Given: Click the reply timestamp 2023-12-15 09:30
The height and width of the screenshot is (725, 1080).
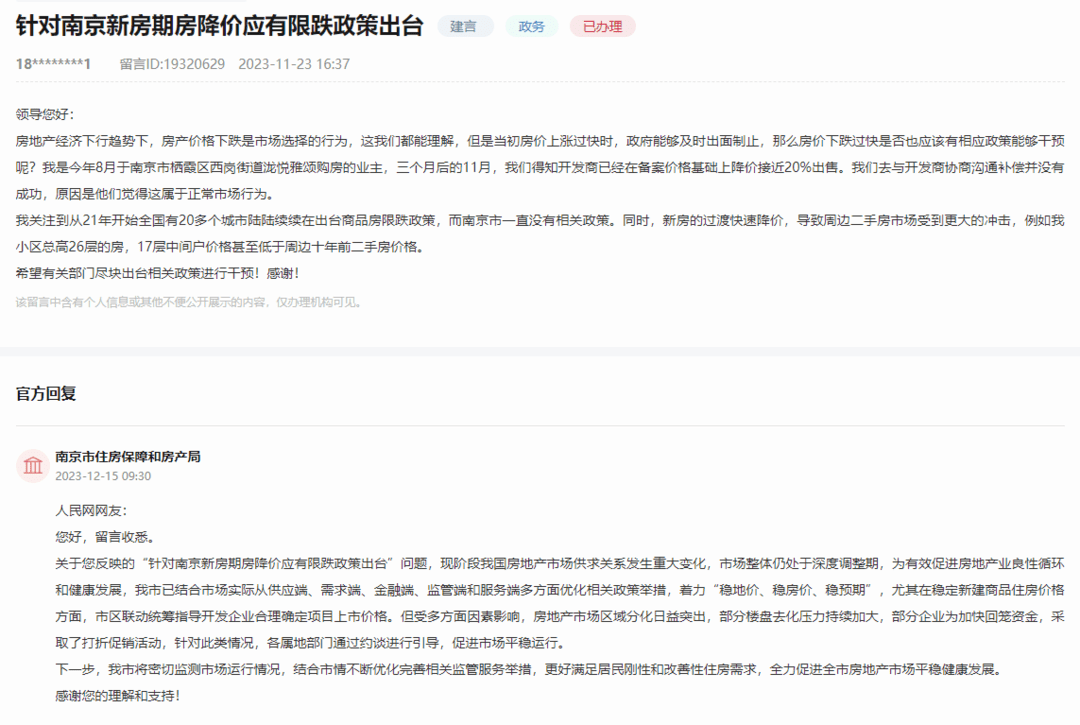Looking at the screenshot, I should coord(103,476).
